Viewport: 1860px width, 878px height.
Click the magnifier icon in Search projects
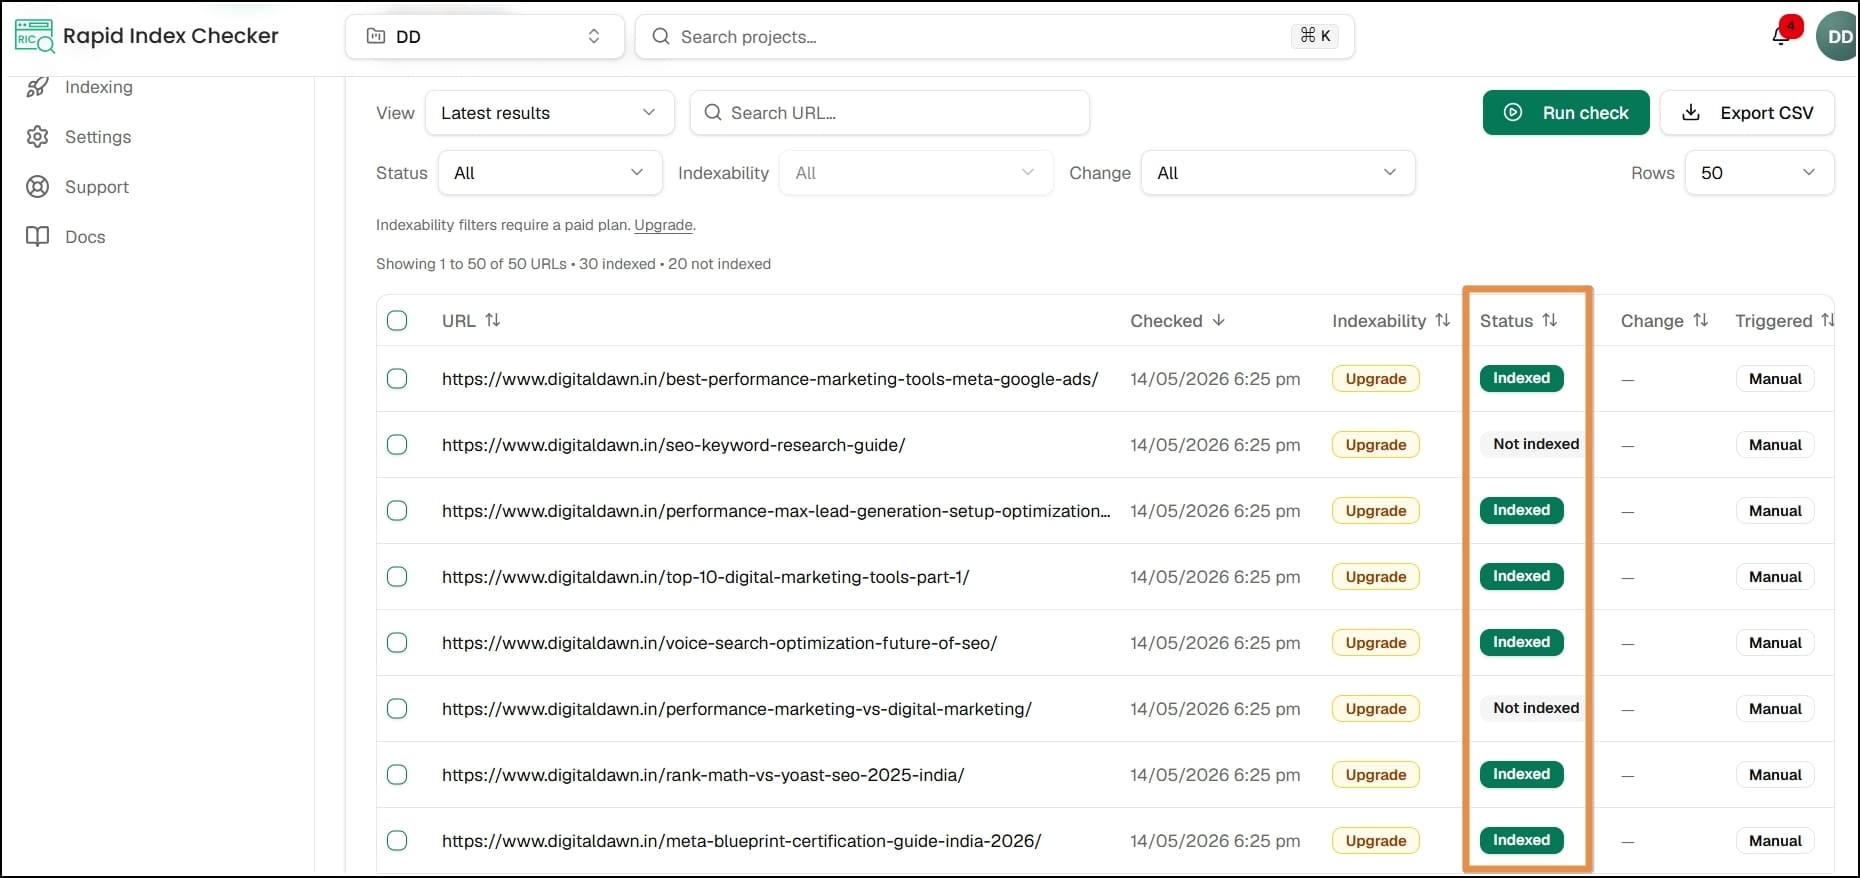click(x=661, y=36)
